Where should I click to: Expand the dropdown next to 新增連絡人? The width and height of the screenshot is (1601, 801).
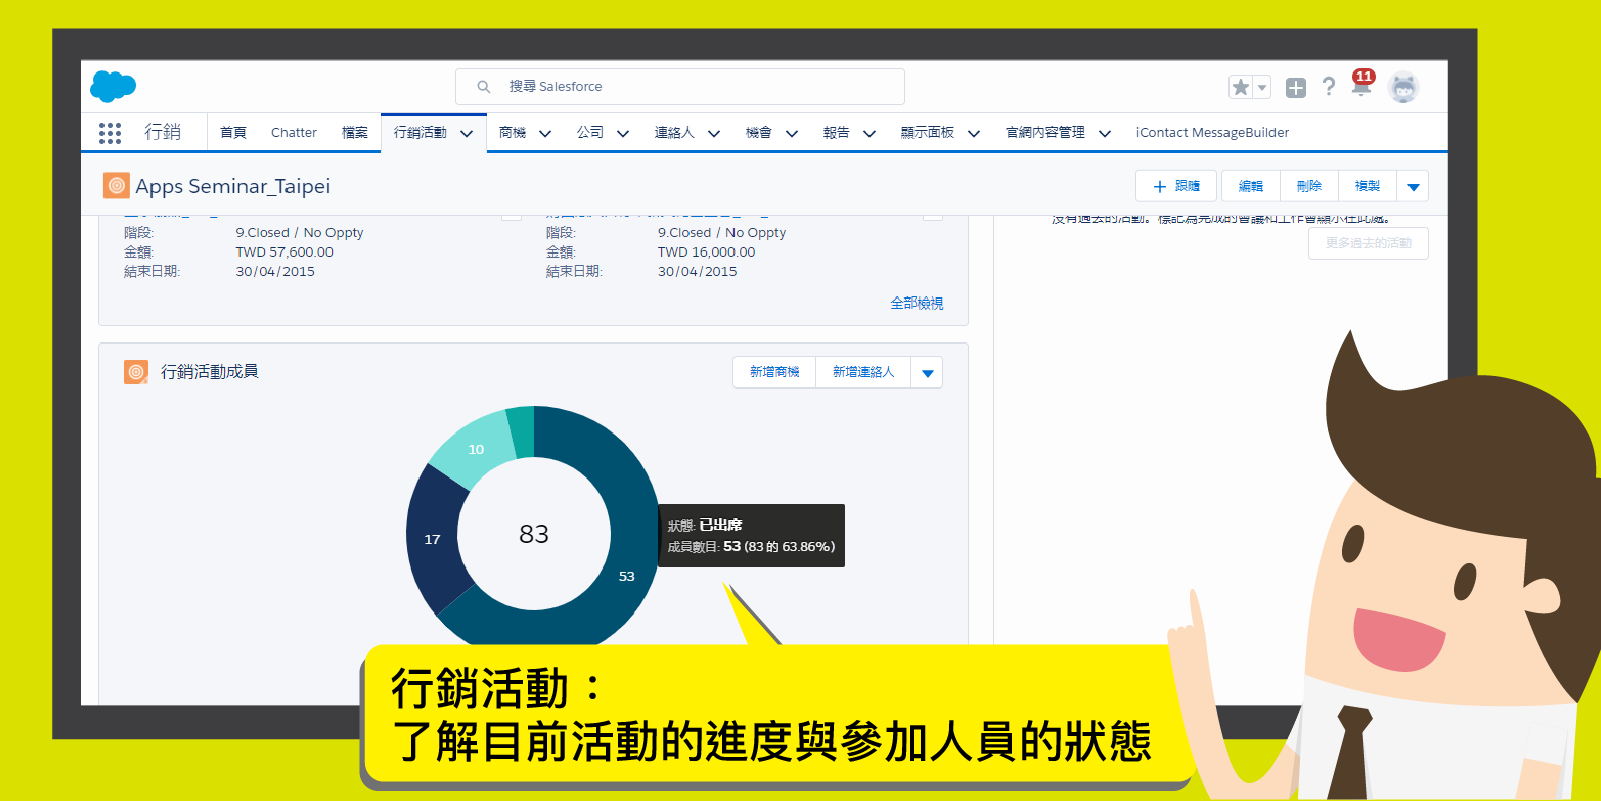927,373
